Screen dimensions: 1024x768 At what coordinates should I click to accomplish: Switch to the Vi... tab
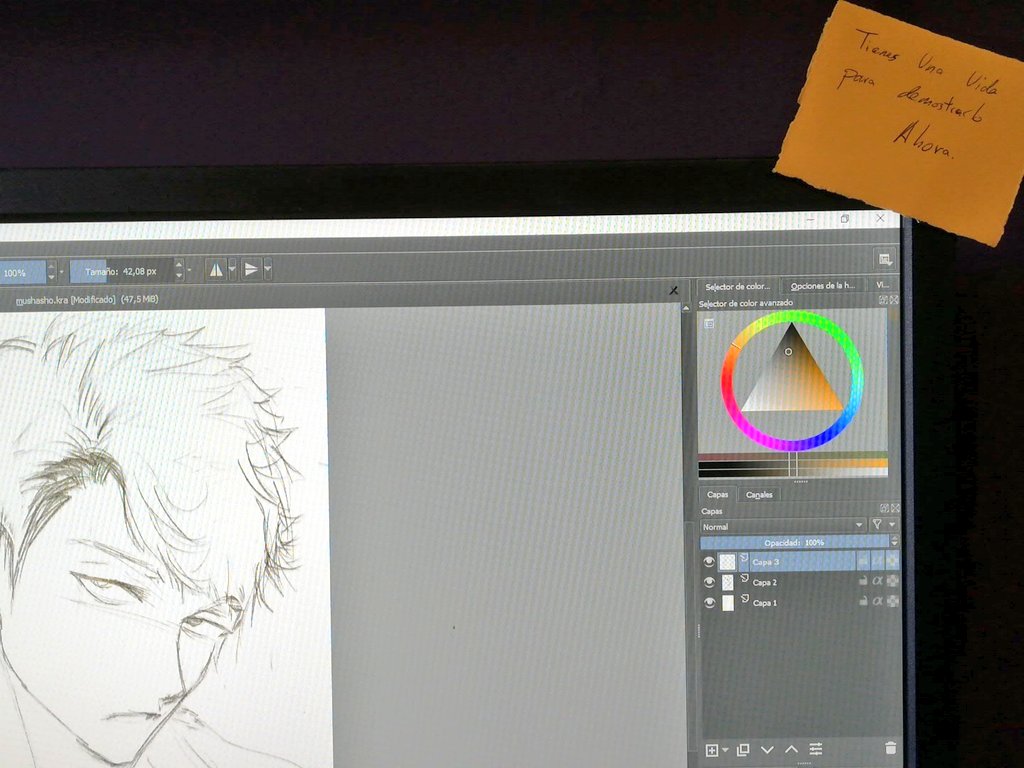pyautogui.click(x=882, y=285)
